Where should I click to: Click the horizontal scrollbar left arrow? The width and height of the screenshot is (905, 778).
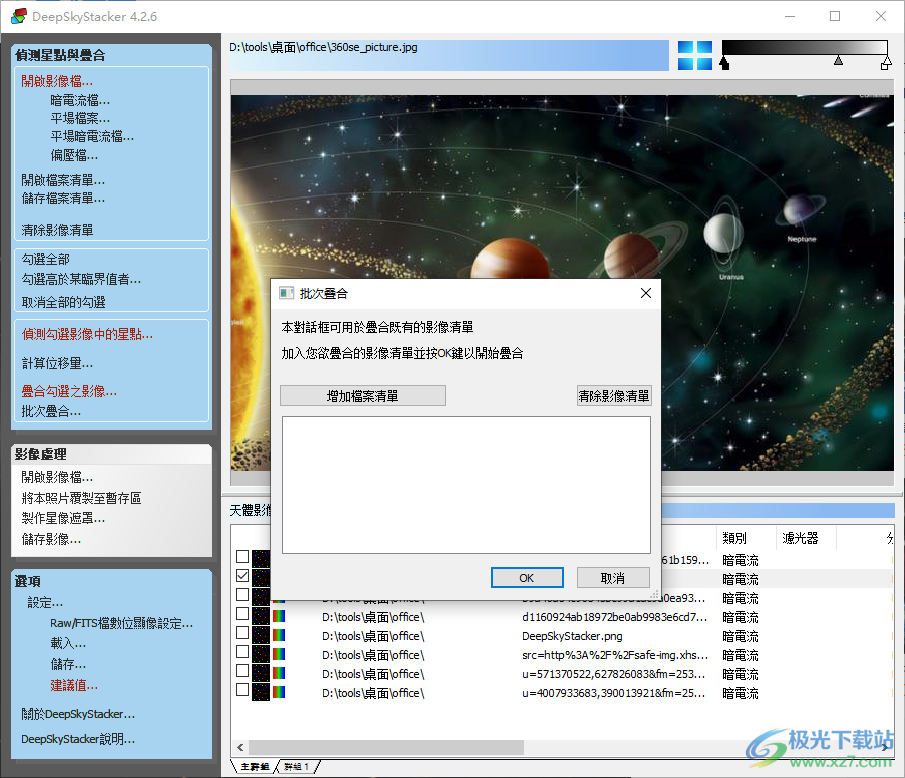point(240,747)
